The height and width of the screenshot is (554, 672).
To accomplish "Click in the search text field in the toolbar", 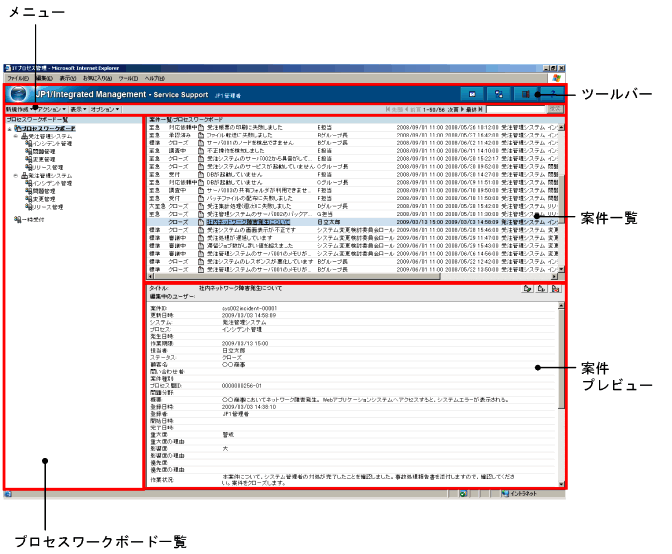I will [516, 110].
